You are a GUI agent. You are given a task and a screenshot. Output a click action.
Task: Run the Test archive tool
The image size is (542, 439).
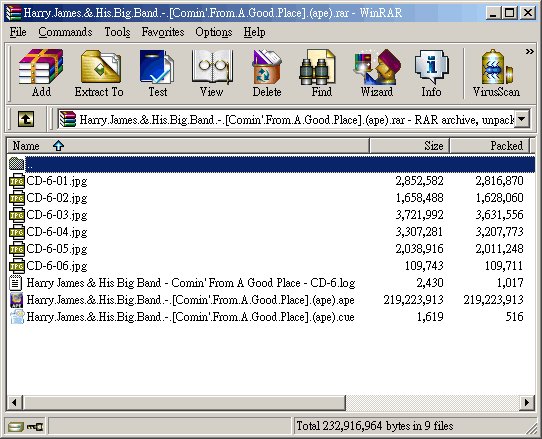[158, 73]
